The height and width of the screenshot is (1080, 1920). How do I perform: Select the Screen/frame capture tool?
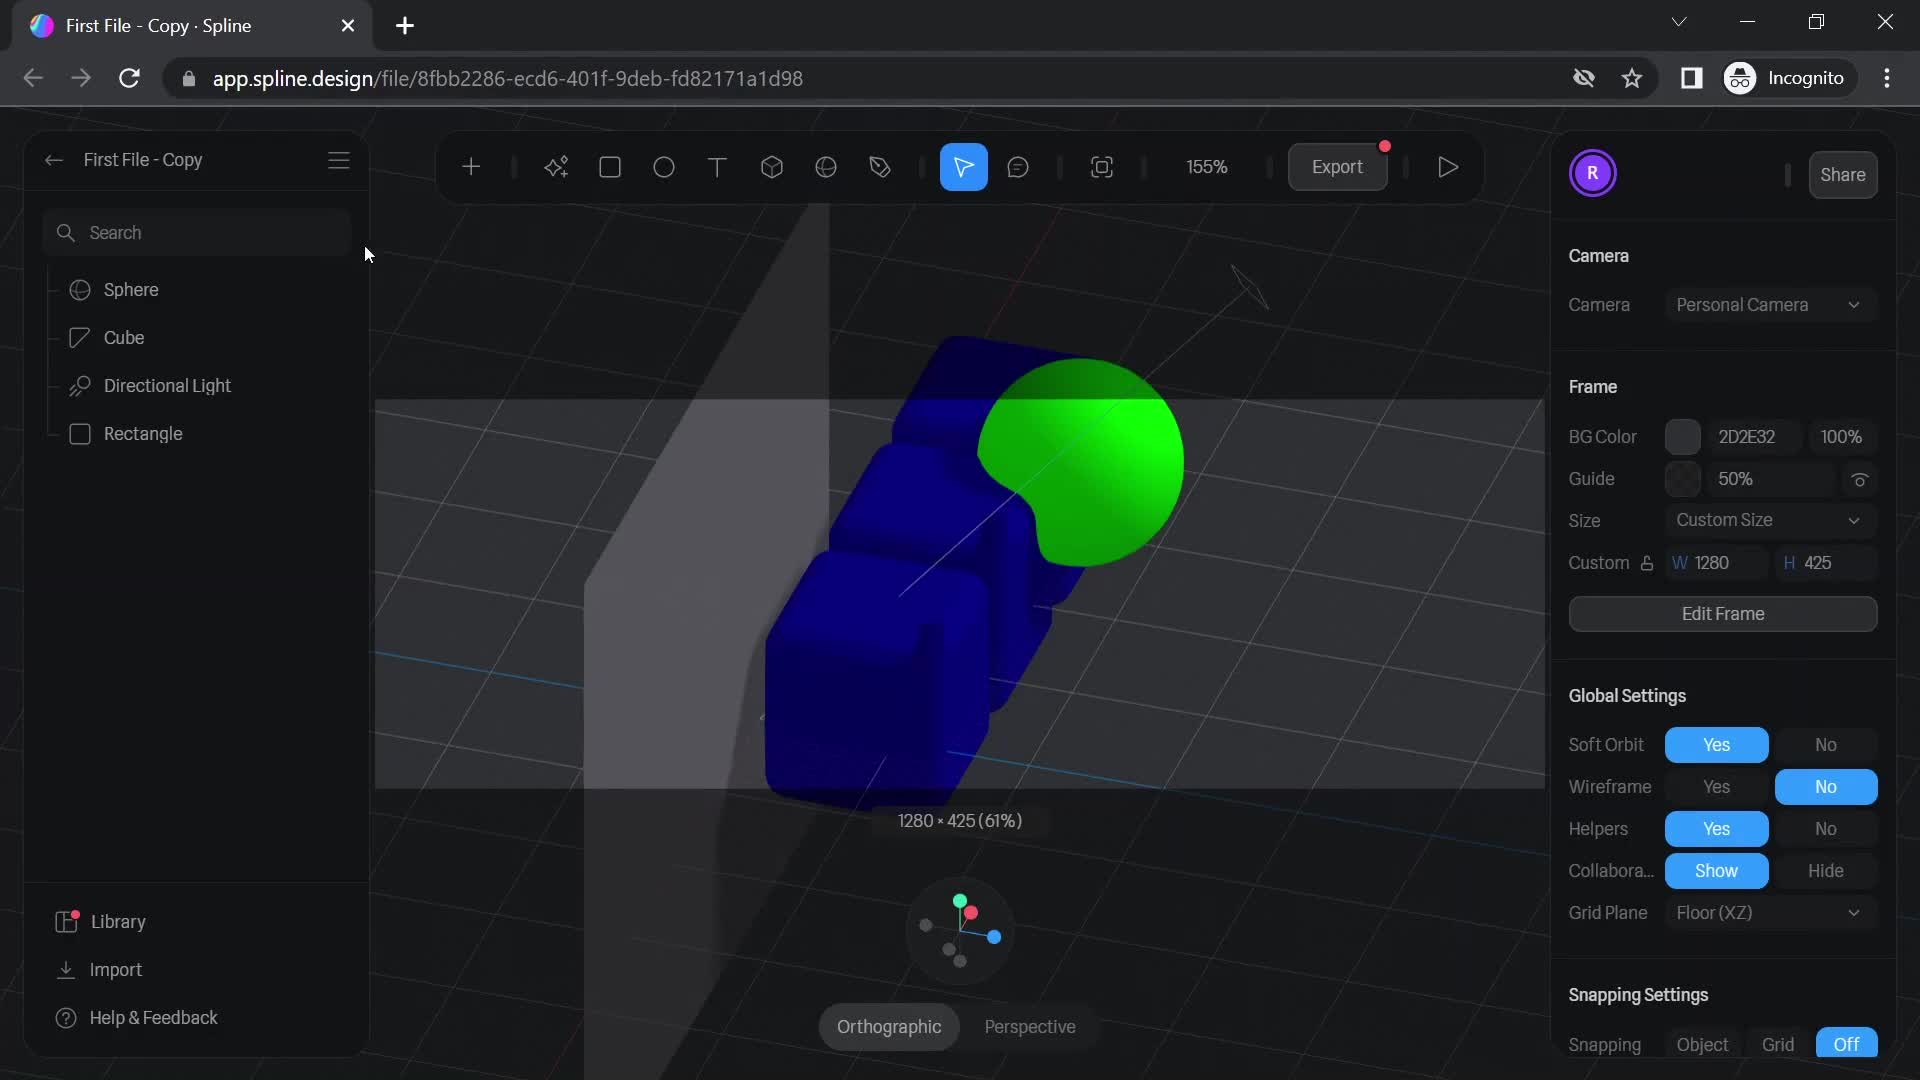coord(1101,166)
